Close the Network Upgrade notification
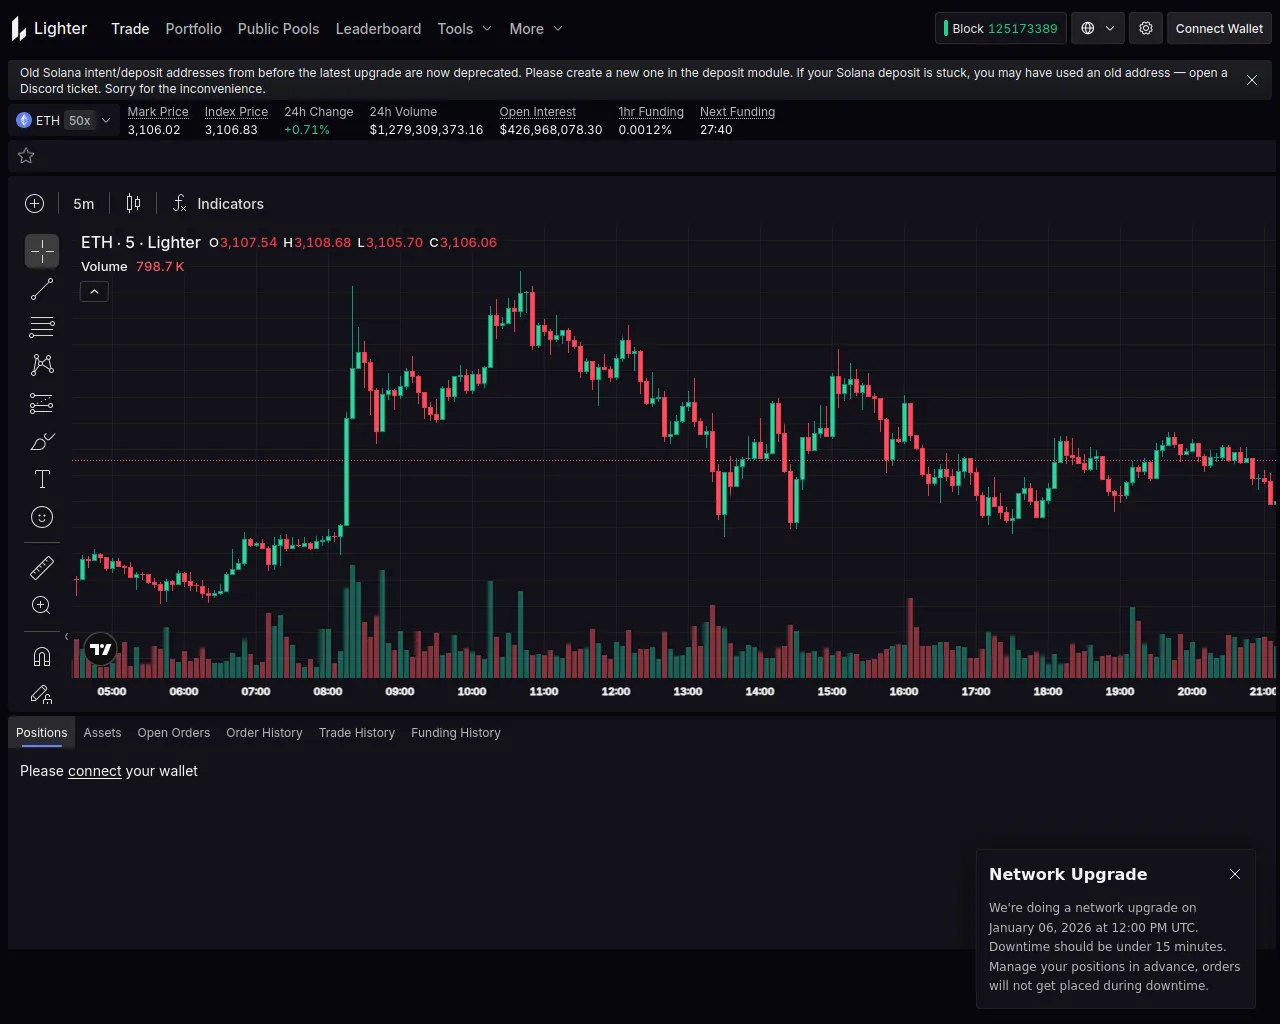 (1235, 874)
